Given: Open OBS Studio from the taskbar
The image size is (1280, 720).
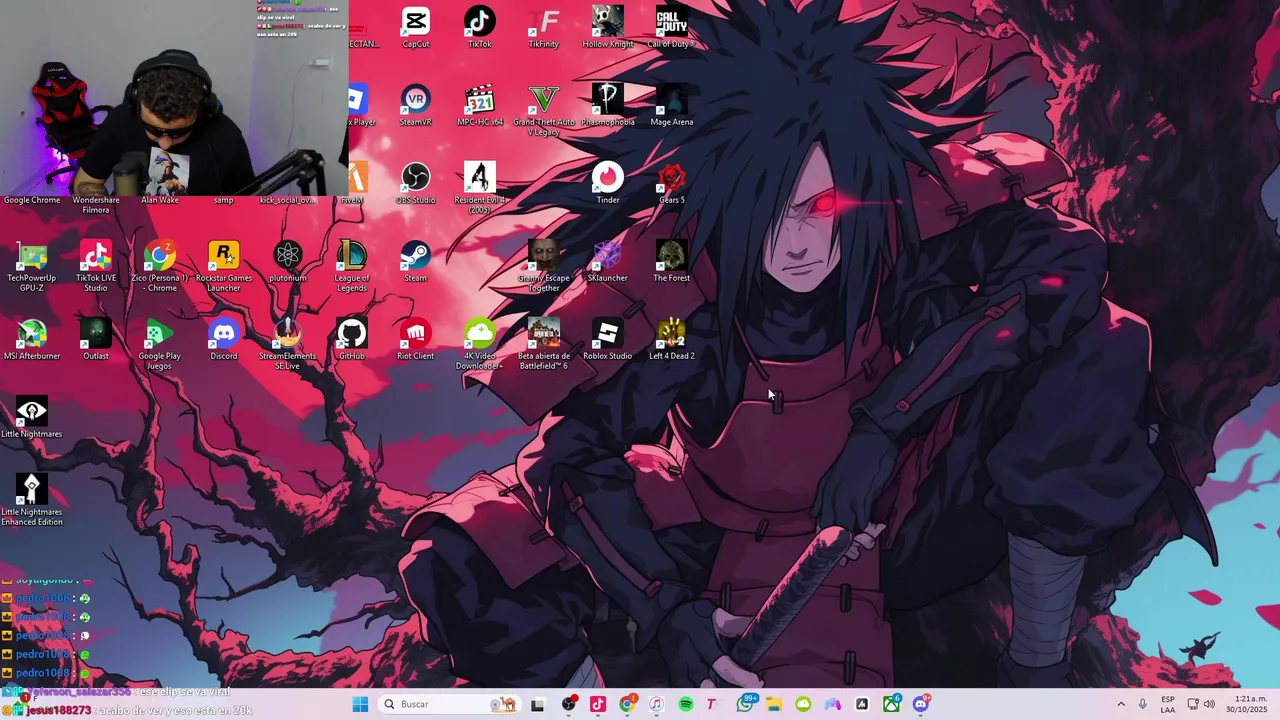Looking at the screenshot, I should coord(569,704).
